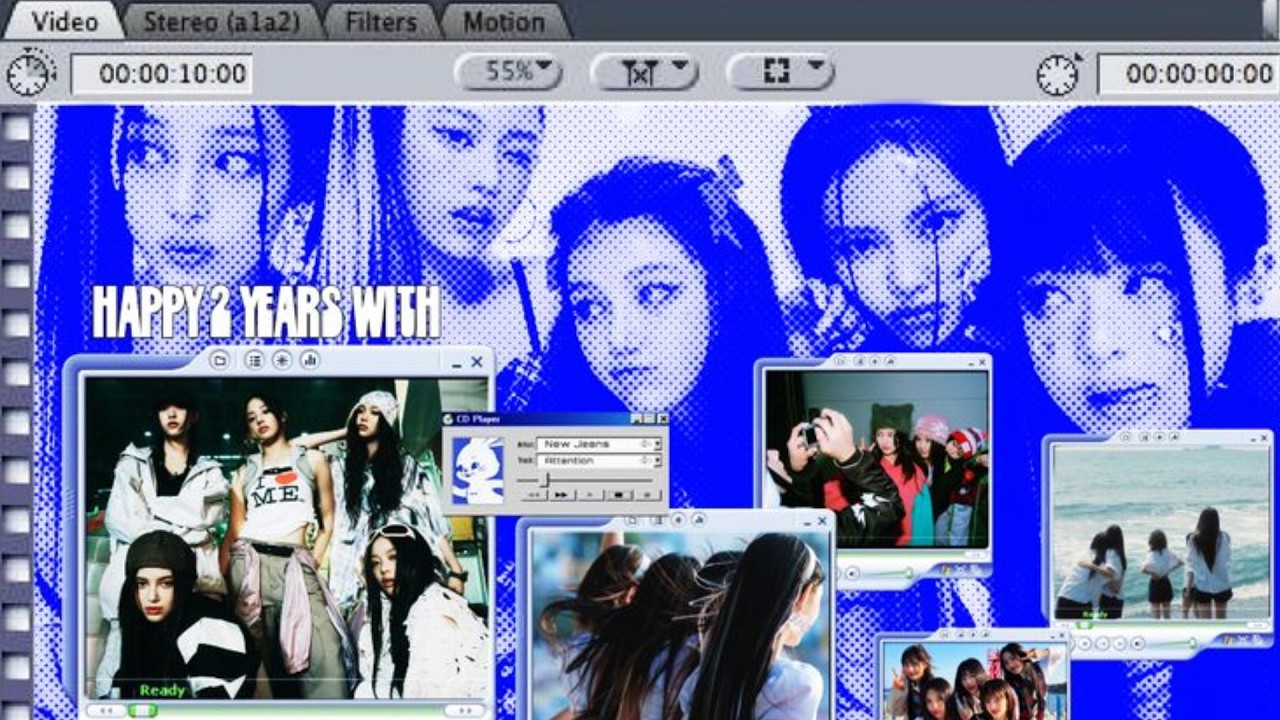This screenshot has height=720, width=1280.
Task: Click the 'HAPPY 2 YEARS WITH' title text
Action: [266, 313]
